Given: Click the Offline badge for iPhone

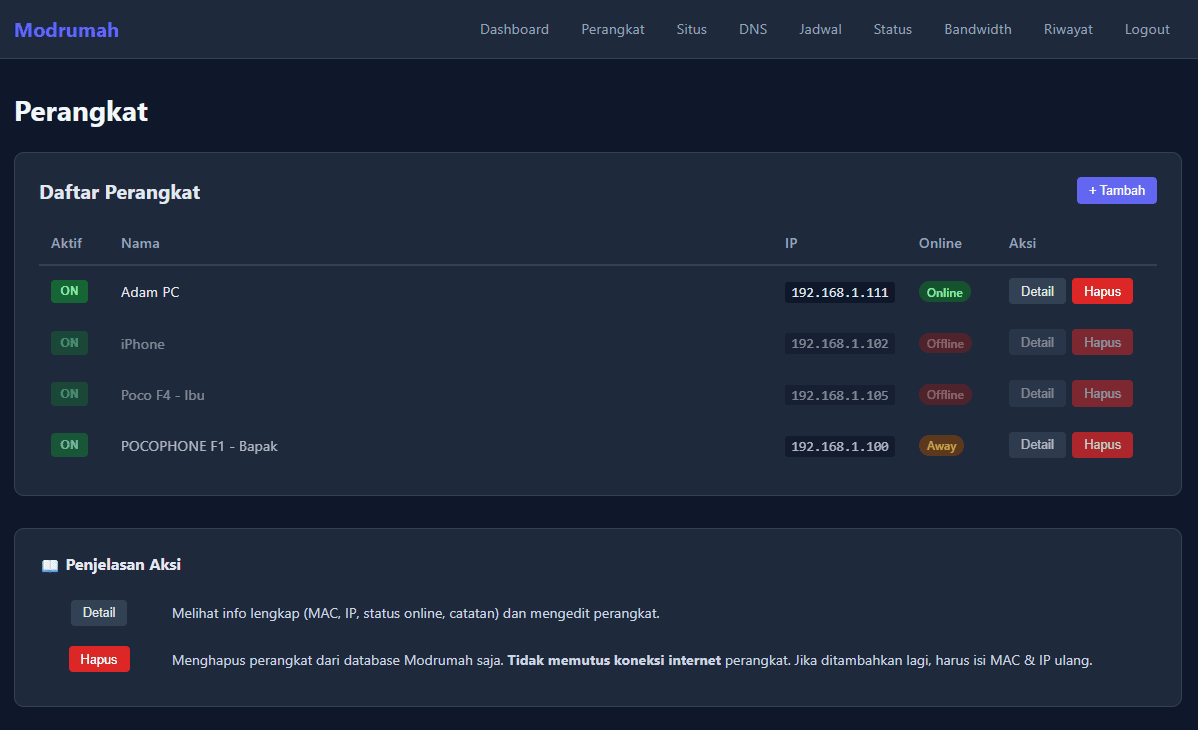Looking at the screenshot, I should pyautogui.click(x=945, y=343).
